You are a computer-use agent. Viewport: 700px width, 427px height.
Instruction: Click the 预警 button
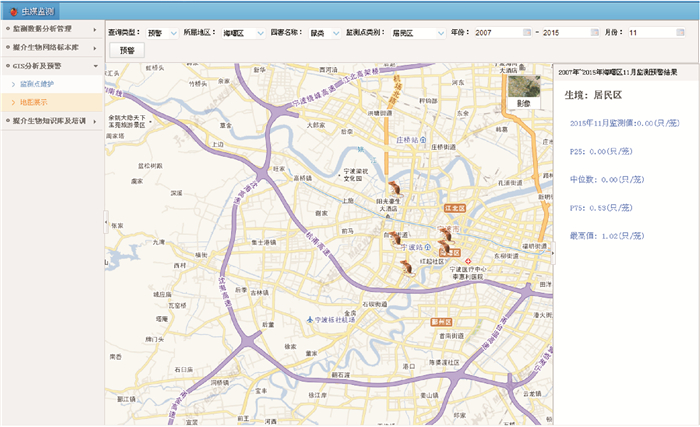click(125, 50)
